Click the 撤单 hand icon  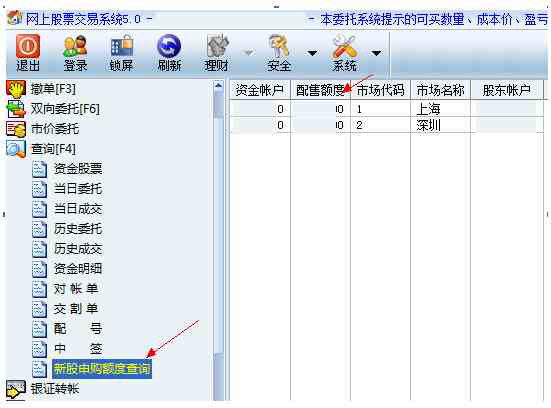16,89
